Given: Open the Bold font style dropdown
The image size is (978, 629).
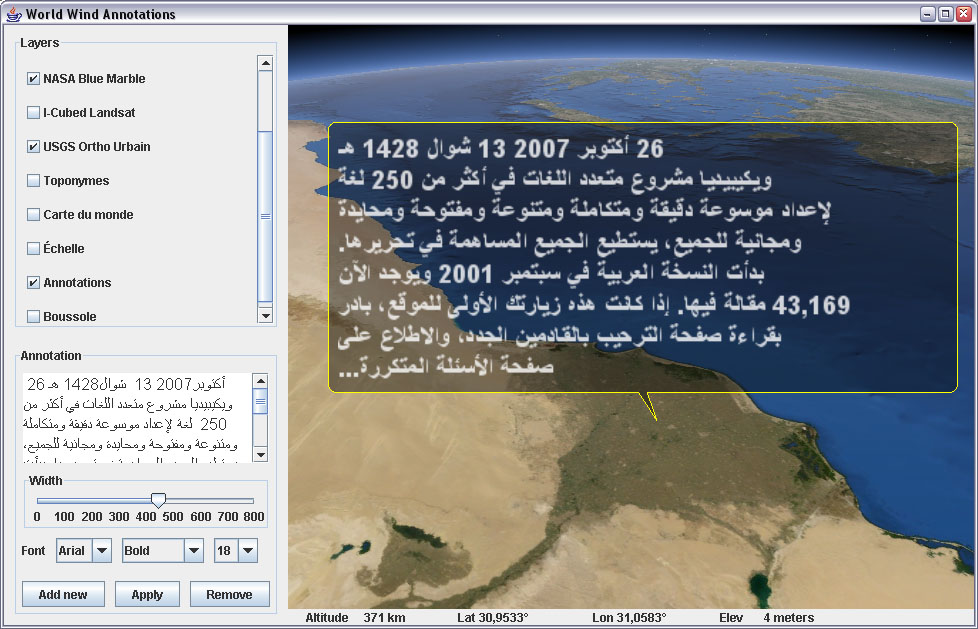Looking at the screenshot, I should 194,551.
